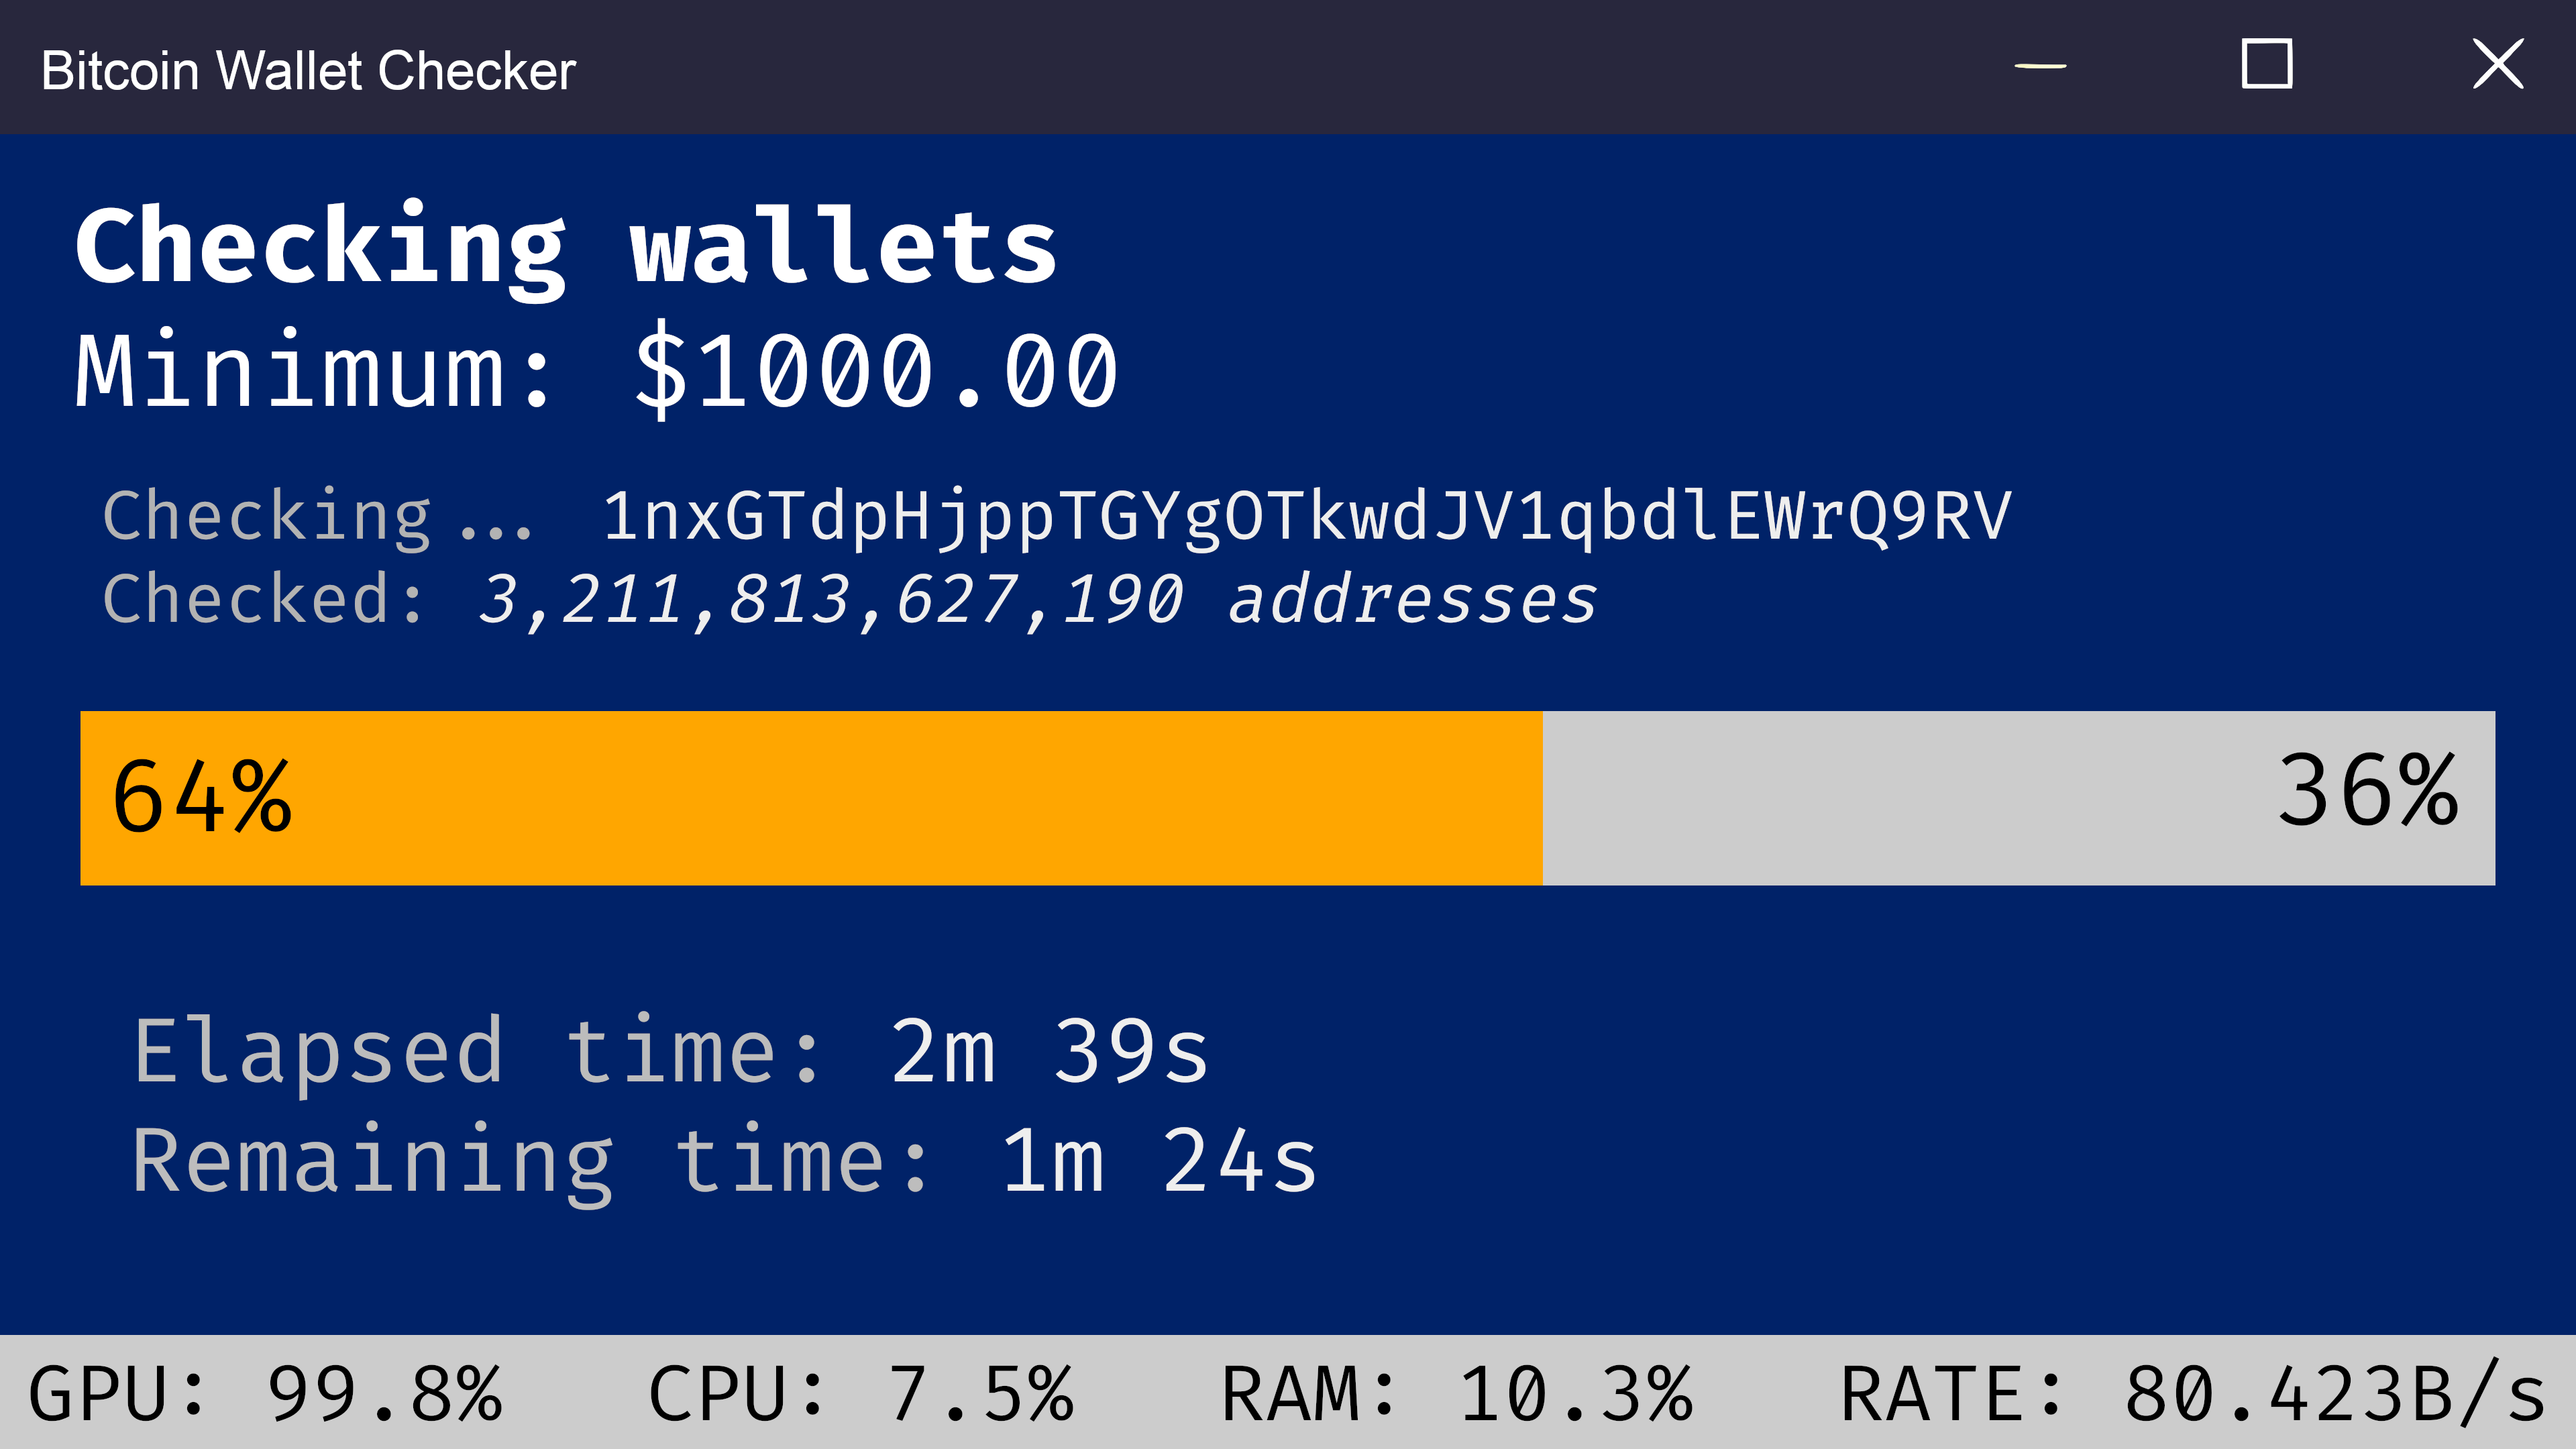This screenshot has width=2576, height=1449.
Task: Click the Checking wallets heading
Action: point(566,246)
